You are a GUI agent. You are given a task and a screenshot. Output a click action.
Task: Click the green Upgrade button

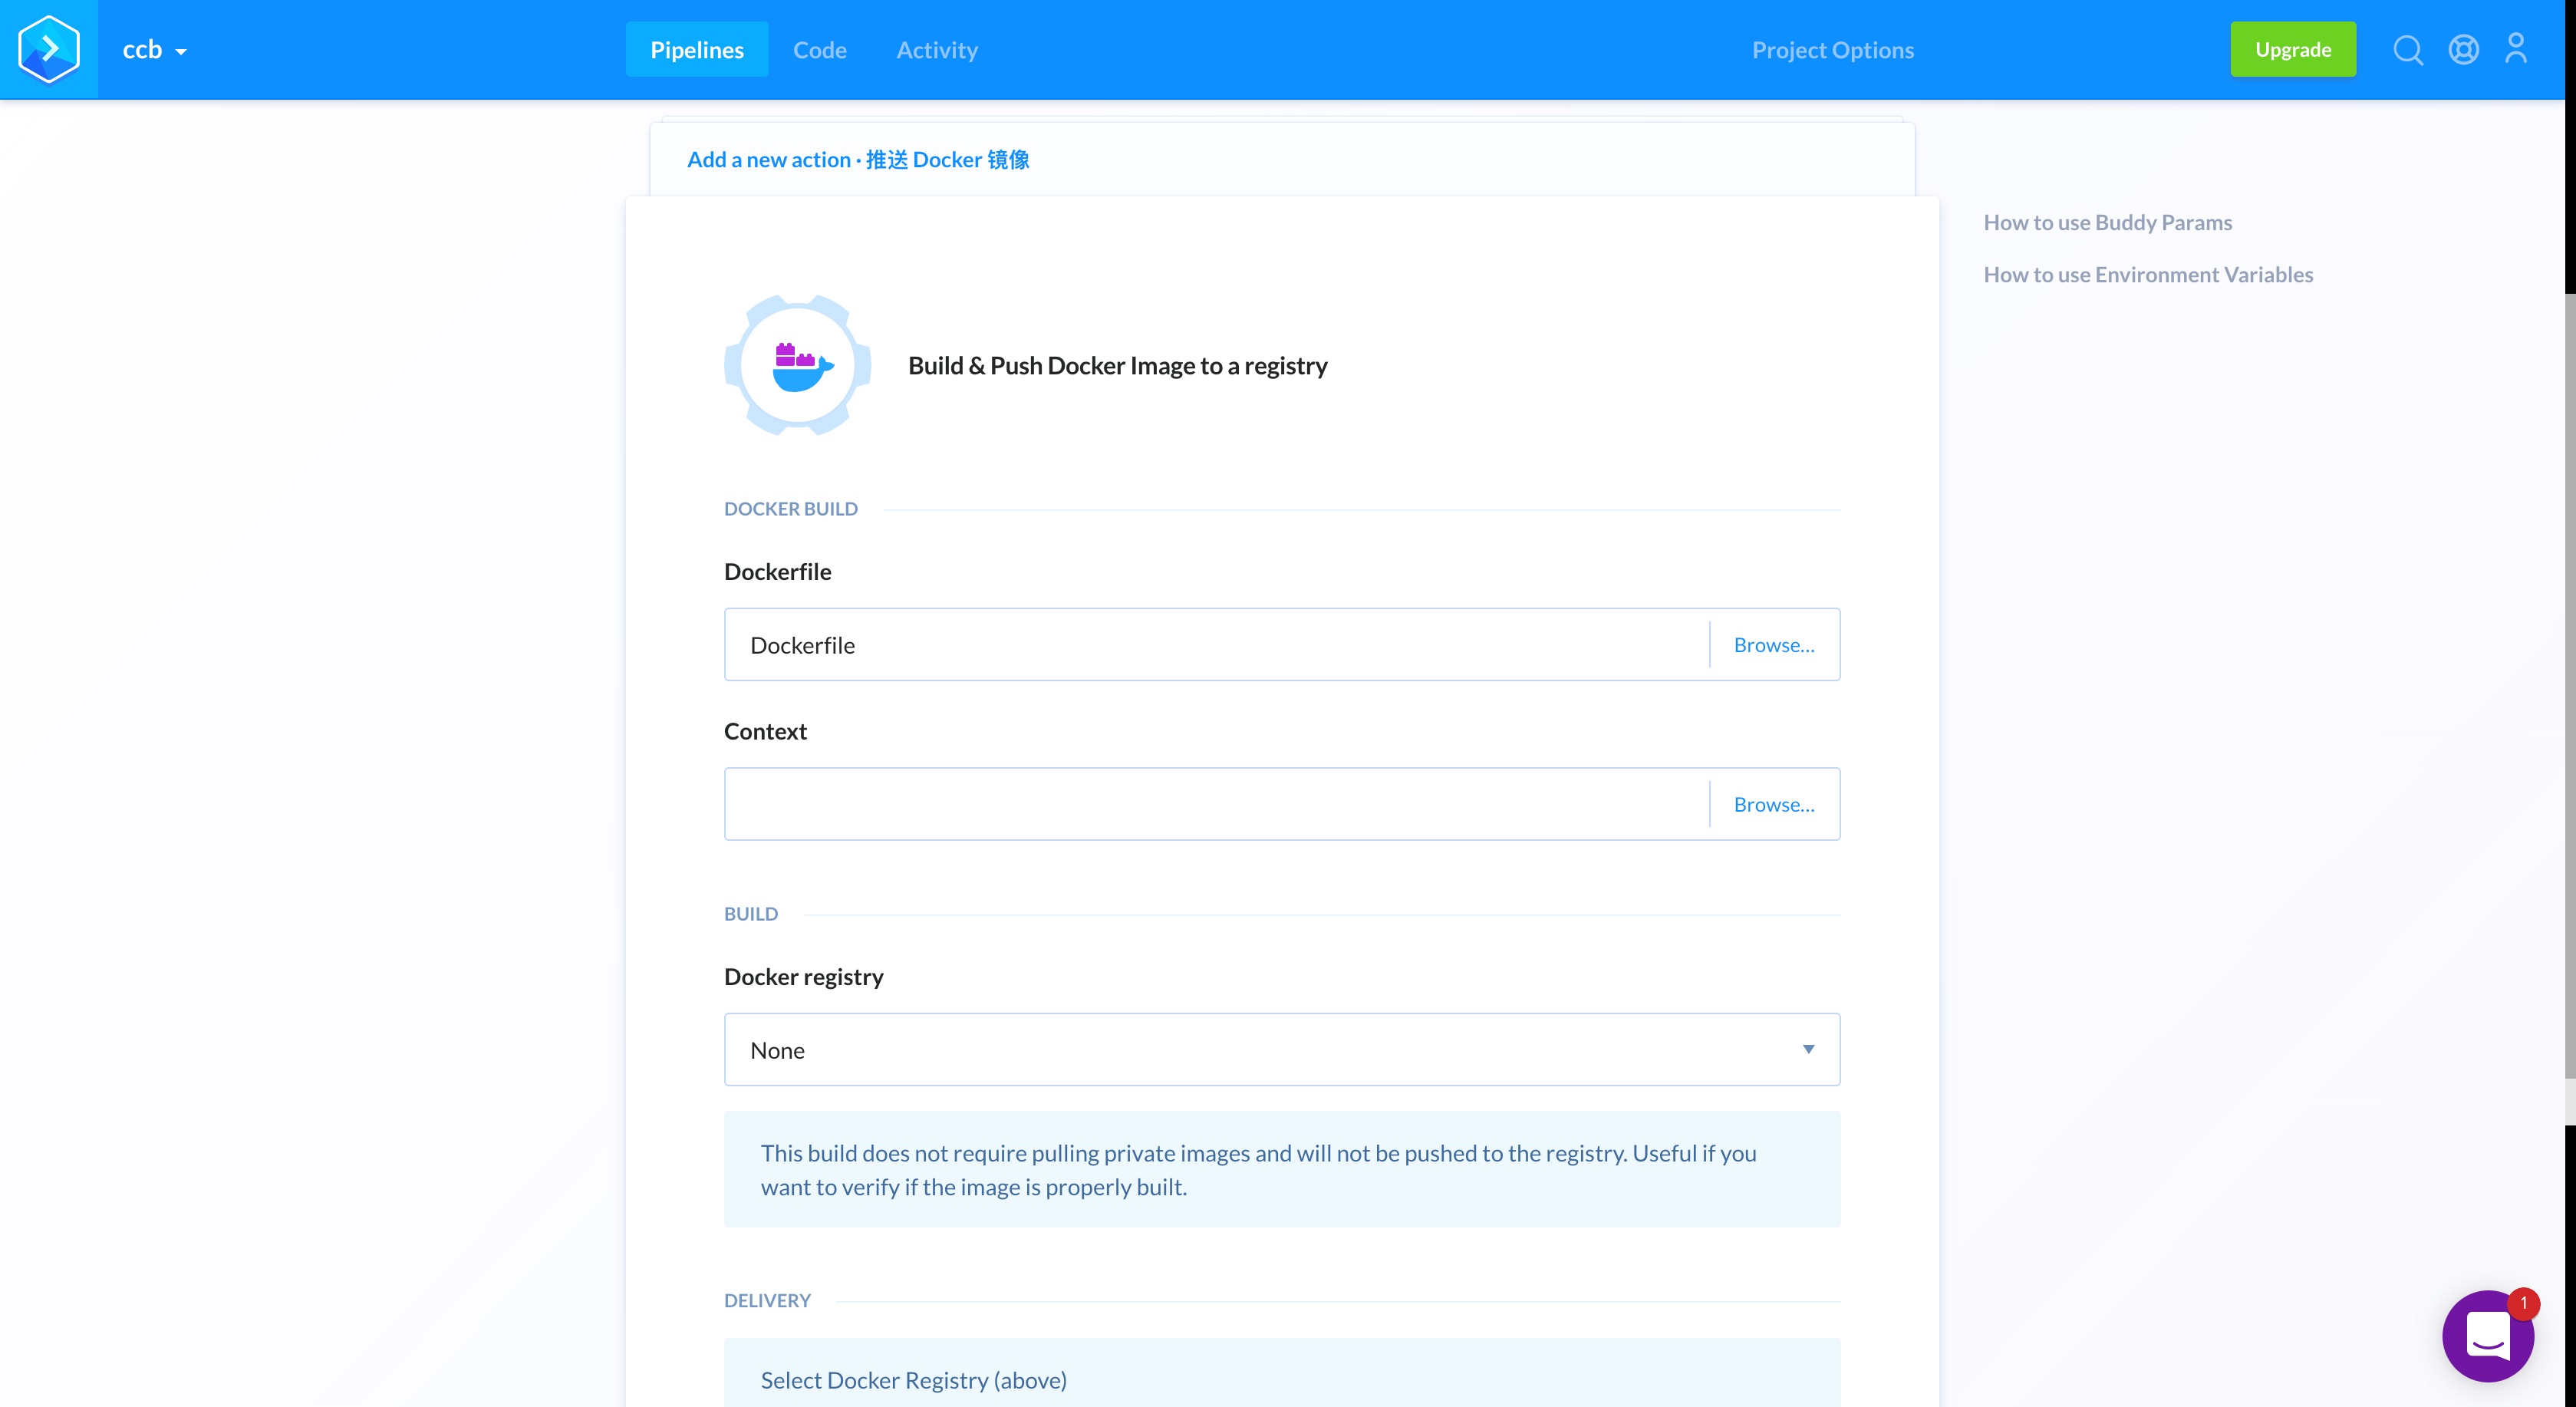(x=2292, y=50)
